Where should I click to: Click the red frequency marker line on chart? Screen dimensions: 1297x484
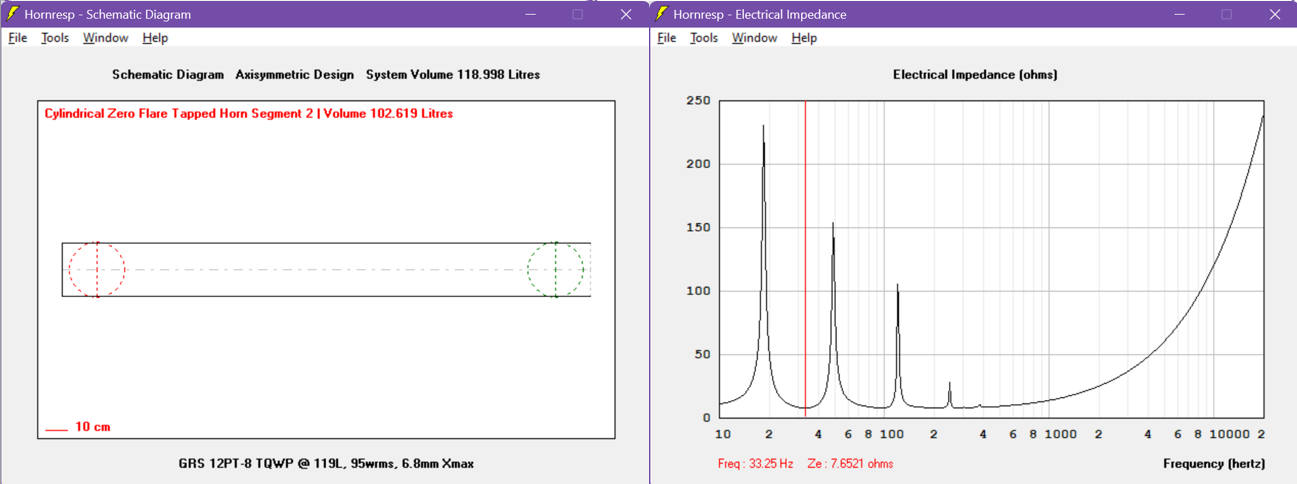pyautogui.click(x=806, y=259)
